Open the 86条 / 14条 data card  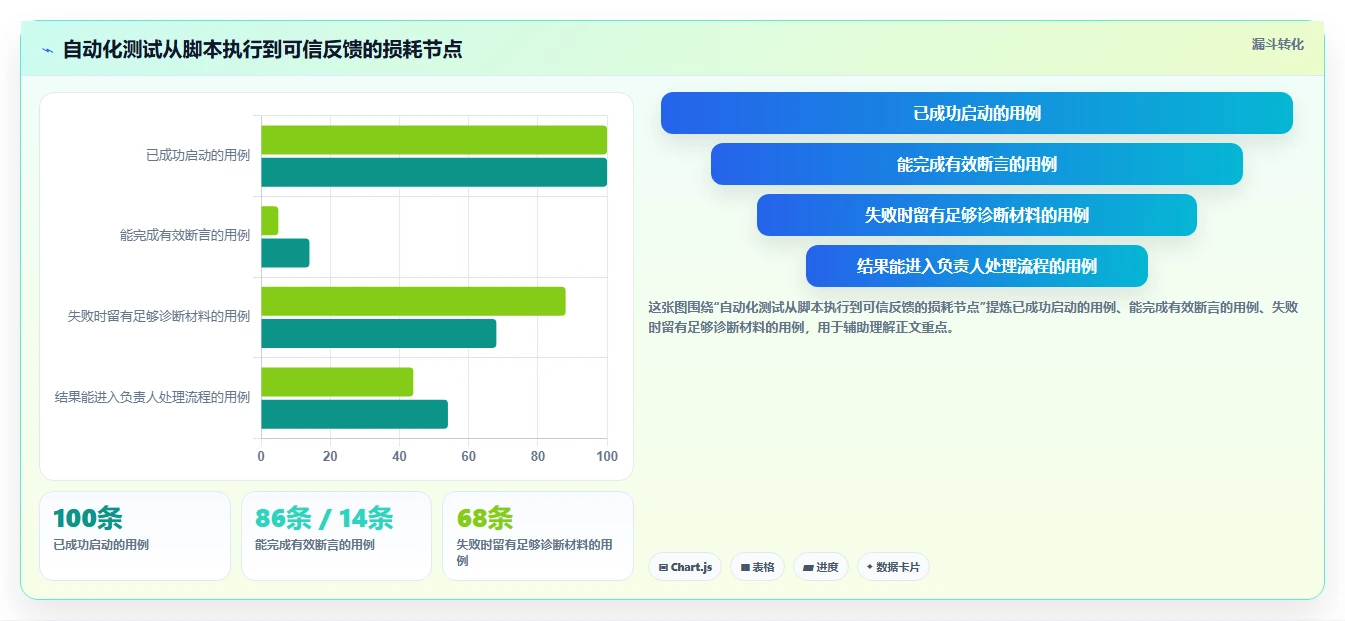336,536
